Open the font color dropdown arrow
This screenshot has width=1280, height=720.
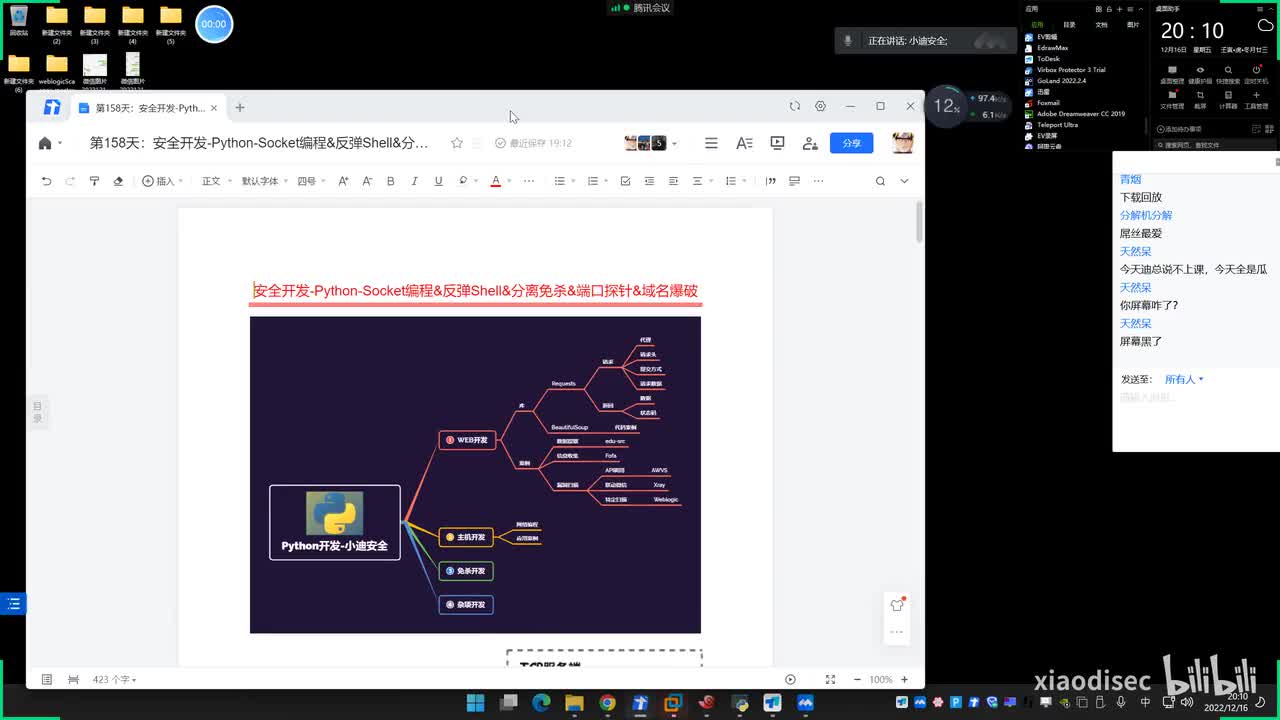509,181
